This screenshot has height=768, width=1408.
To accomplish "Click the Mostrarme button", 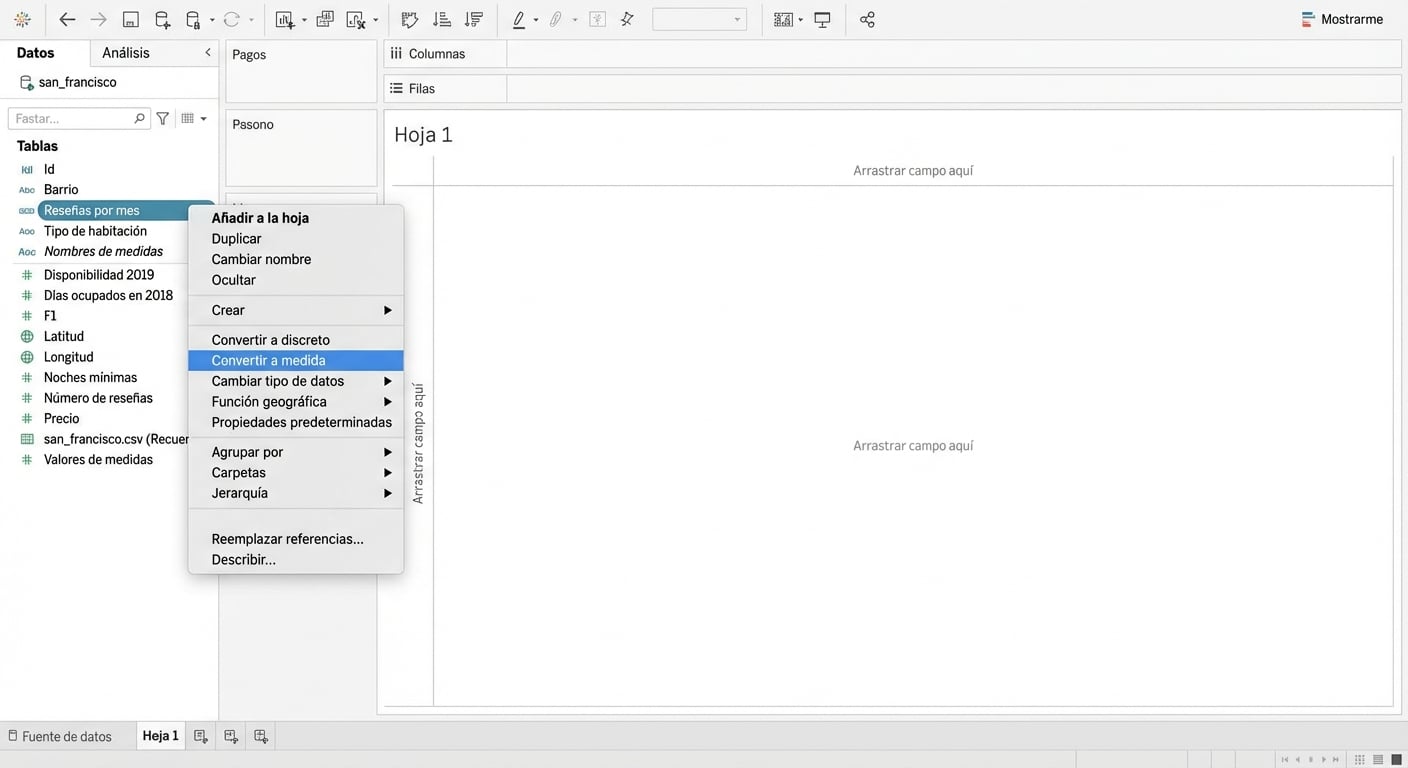I will 1342,20.
